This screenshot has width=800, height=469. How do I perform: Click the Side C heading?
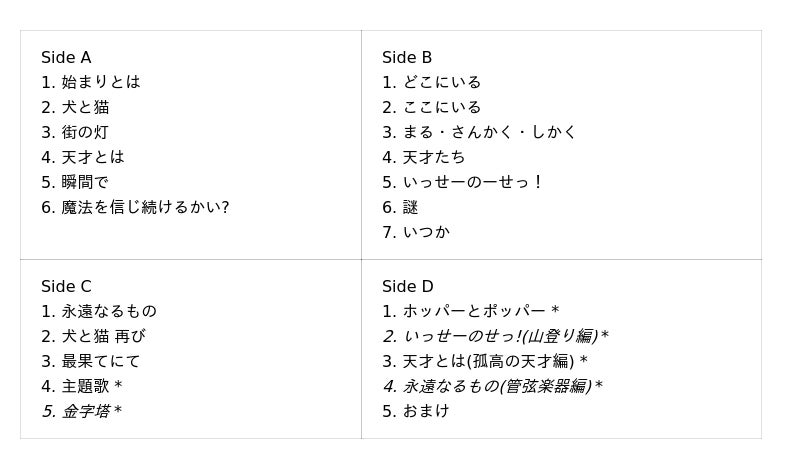[66, 287]
